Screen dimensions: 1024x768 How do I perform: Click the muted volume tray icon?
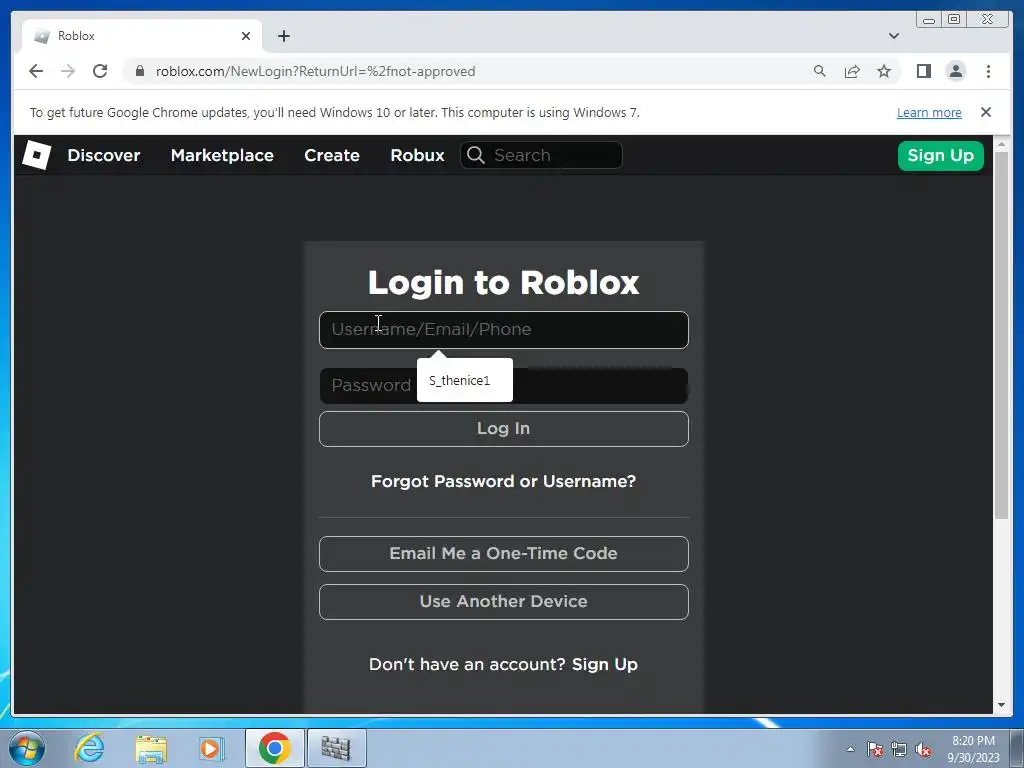[x=923, y=749]
